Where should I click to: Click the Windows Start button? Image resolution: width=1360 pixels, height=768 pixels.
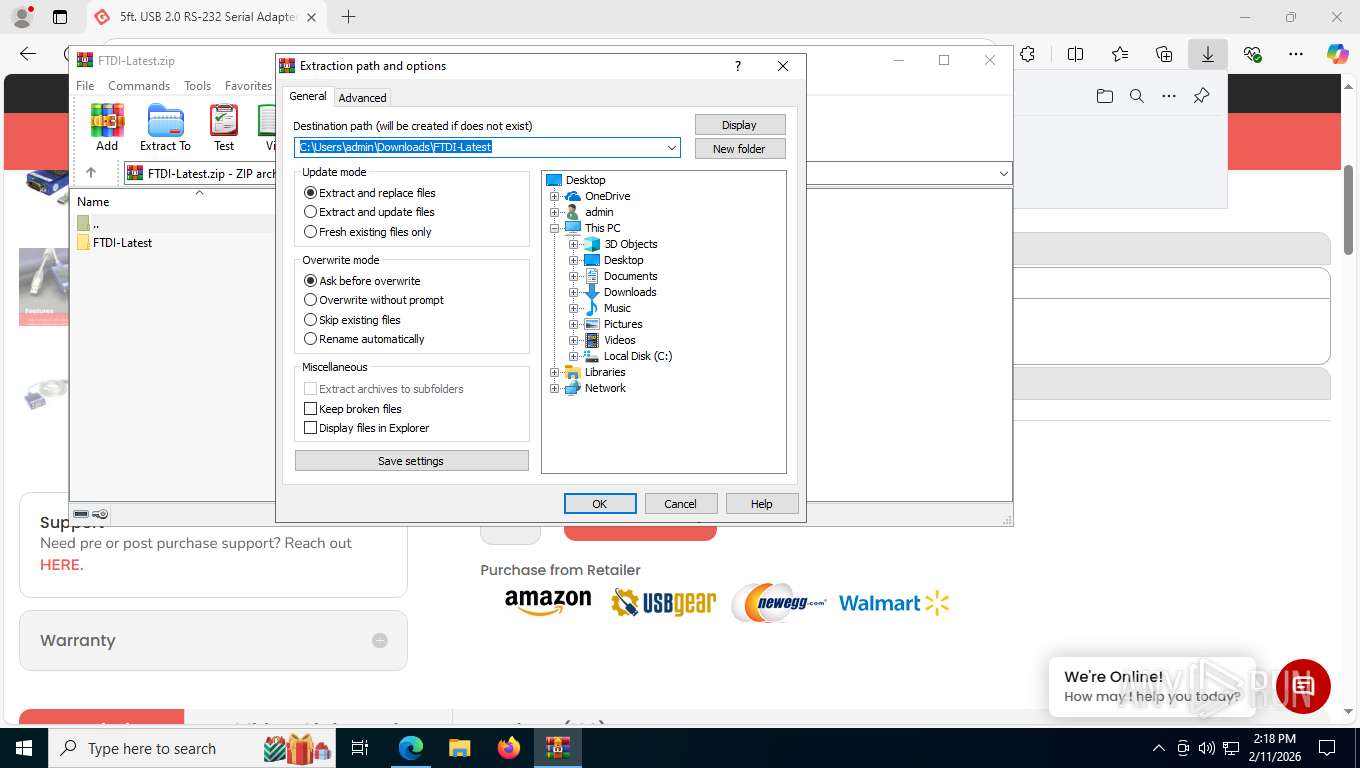[x=23, y=748]
